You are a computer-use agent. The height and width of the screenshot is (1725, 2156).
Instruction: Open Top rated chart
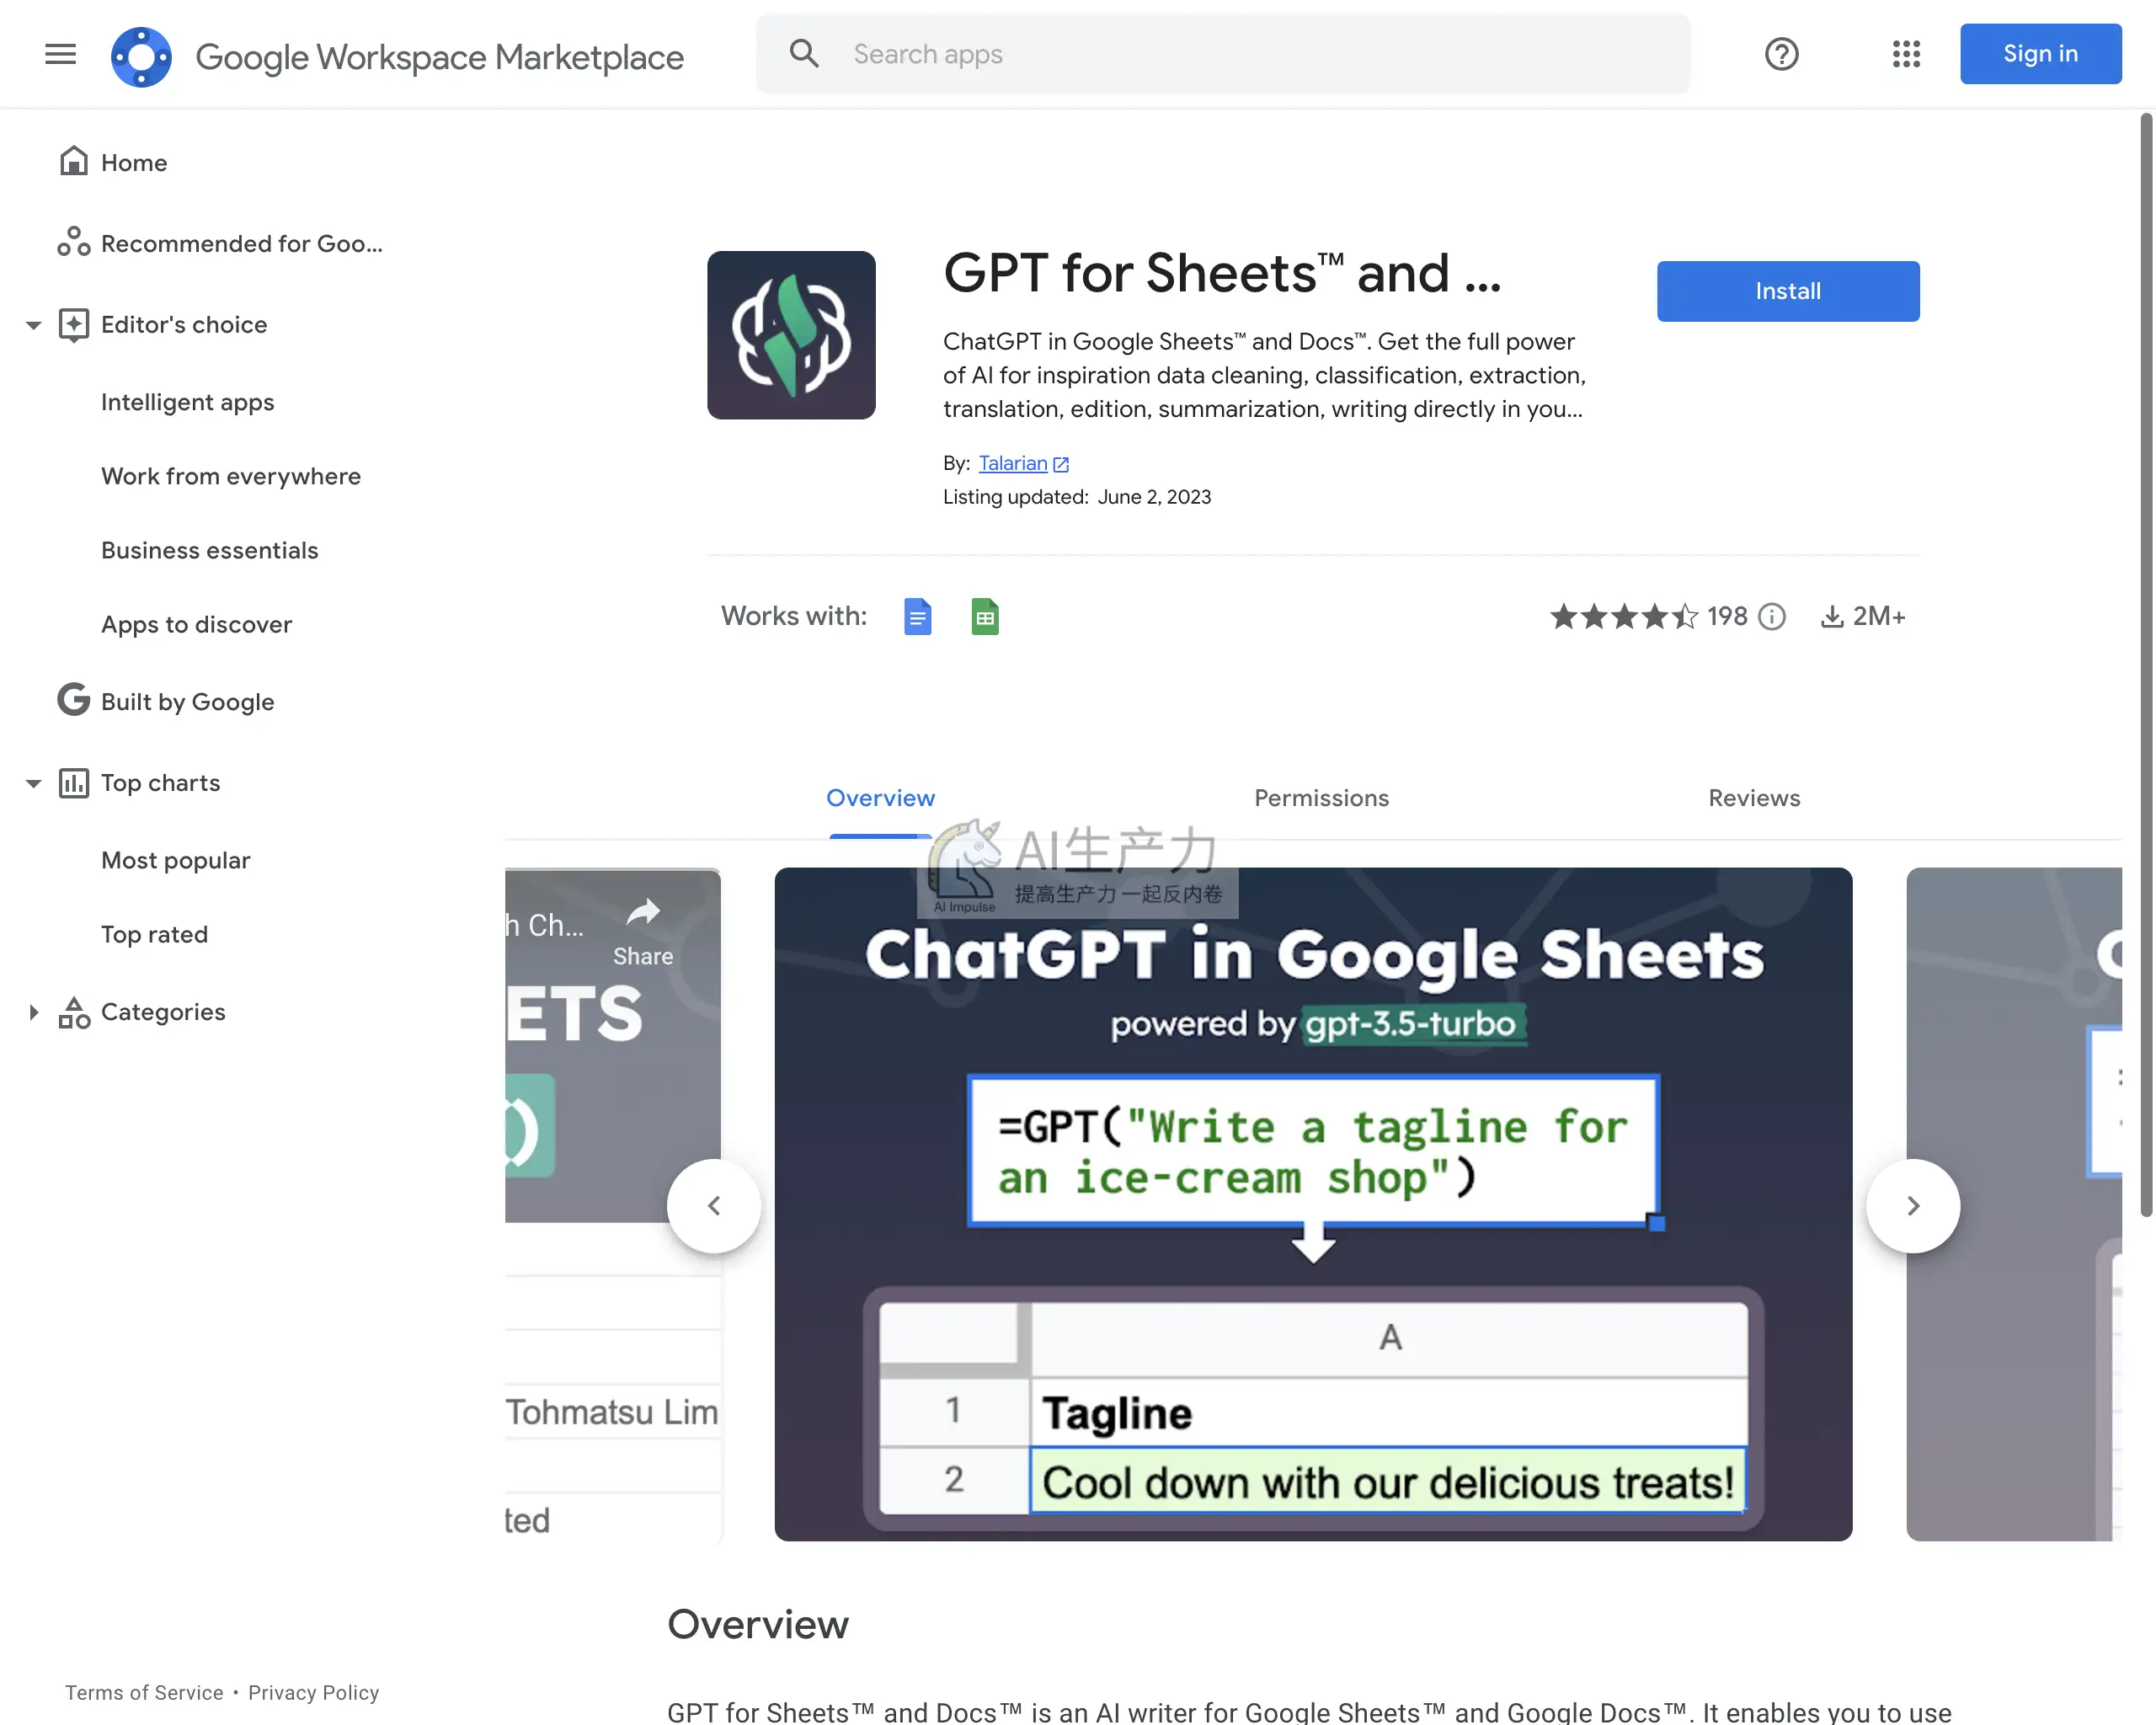tap(154, 934)
